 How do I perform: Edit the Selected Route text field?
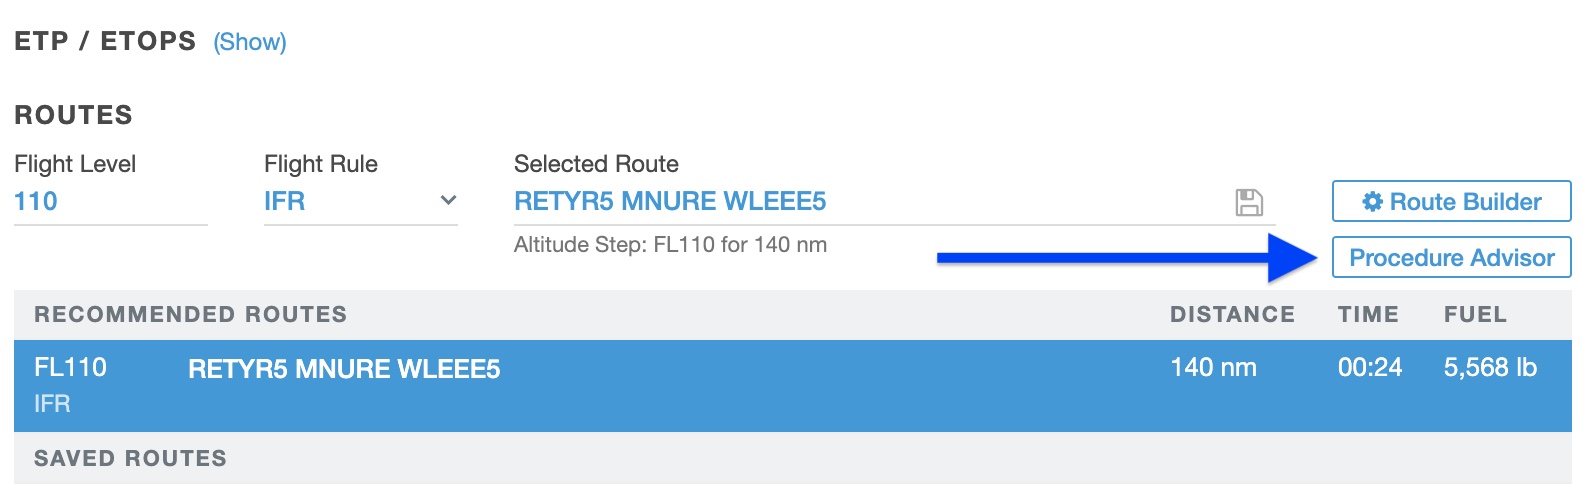point(670,201)
